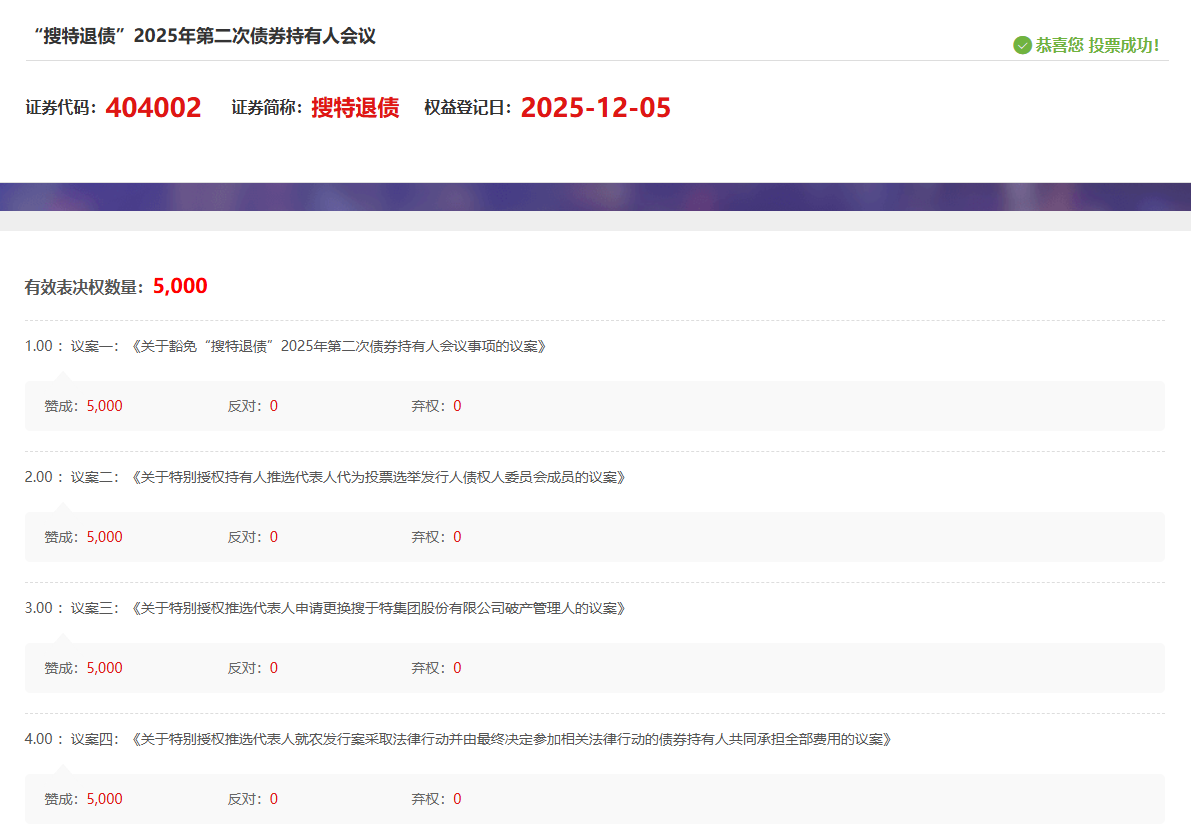Click the record date 2025-12-05
Screen dimensions: 1191x834
click(x=596, y=107)
